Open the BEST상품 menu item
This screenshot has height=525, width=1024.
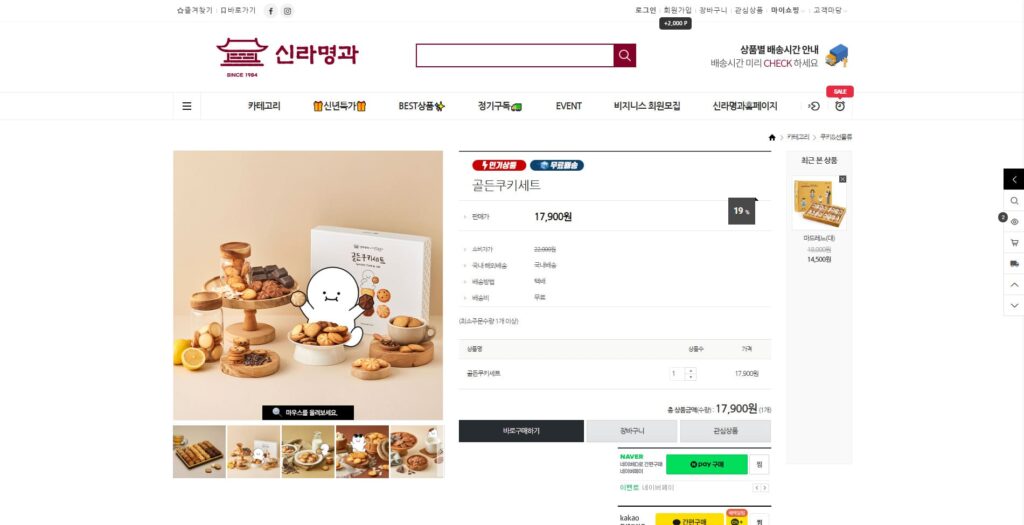click(x=421, y=106)
